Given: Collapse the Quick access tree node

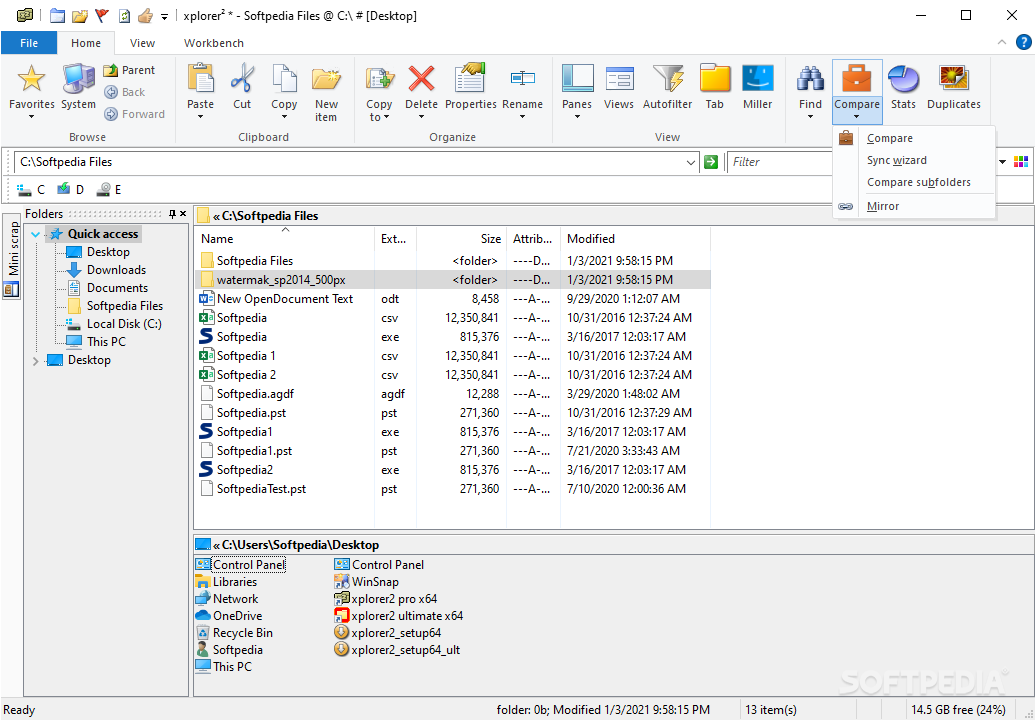Looking at the screenshot, I should coord(36,234).
